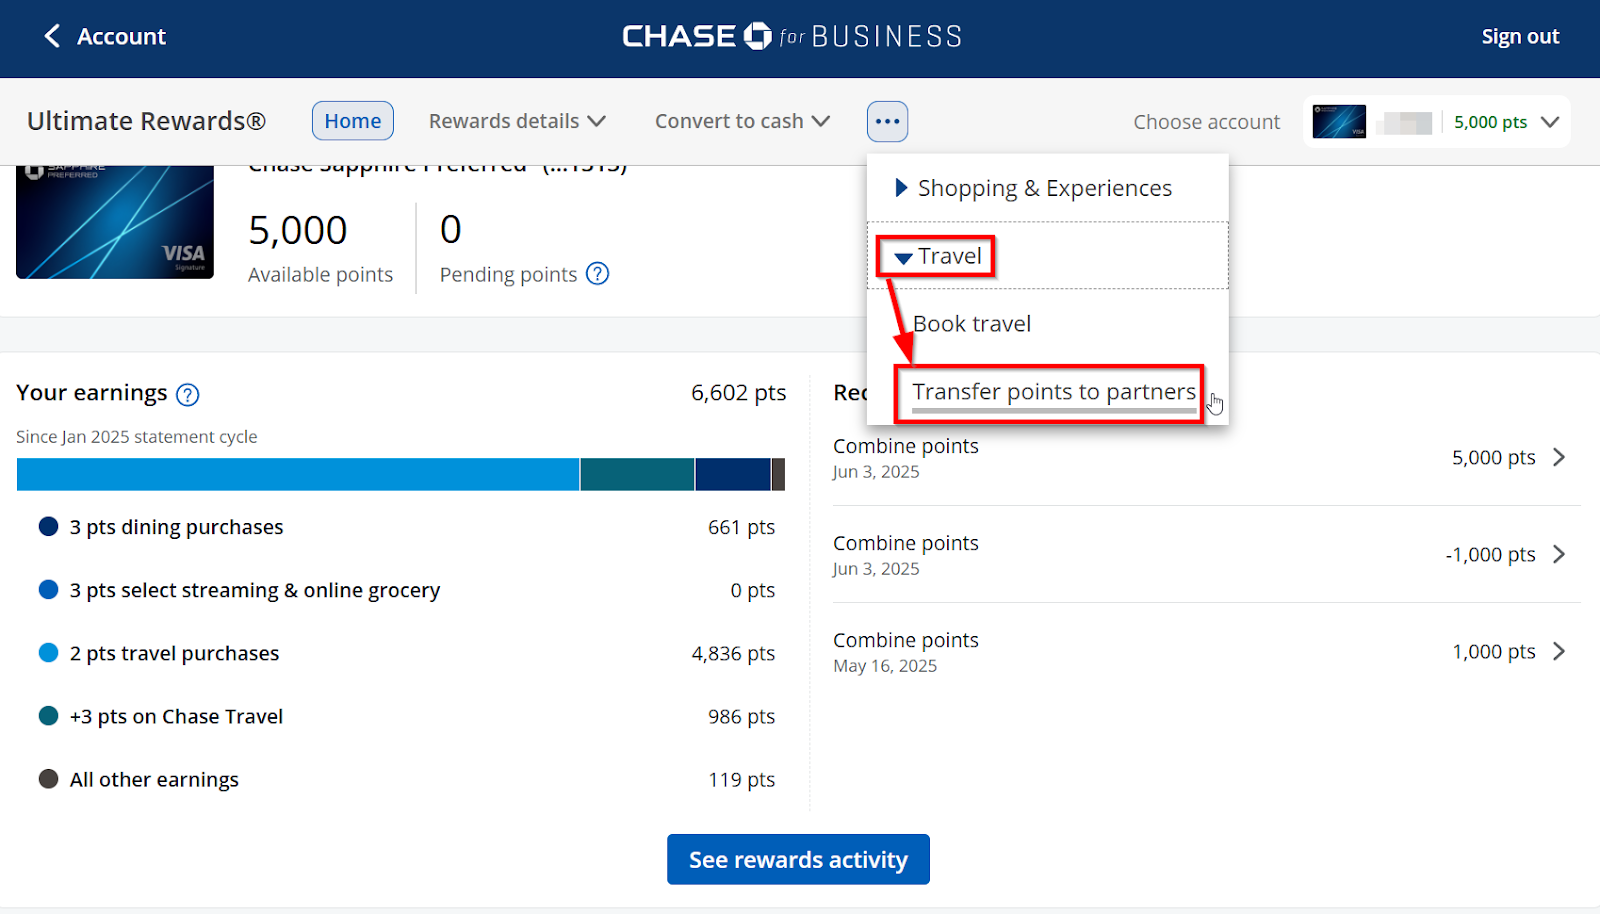Click the Sapphire Preferred card image

pos(115,222)
